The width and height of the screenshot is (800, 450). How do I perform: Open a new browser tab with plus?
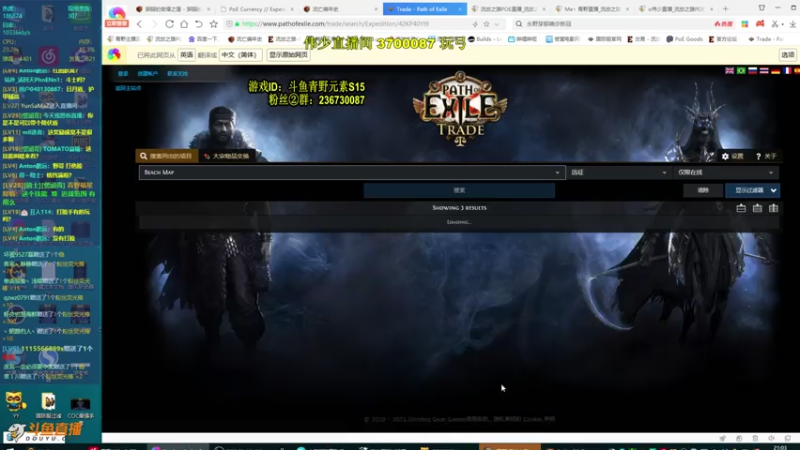click(726, 9)
